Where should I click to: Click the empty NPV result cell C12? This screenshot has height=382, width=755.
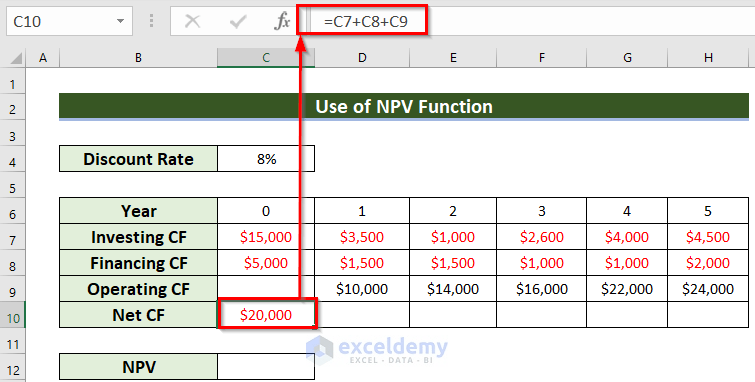(266, 367)
